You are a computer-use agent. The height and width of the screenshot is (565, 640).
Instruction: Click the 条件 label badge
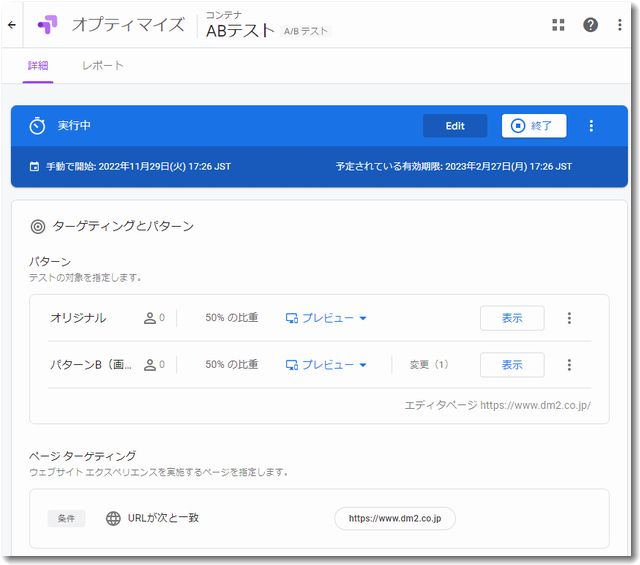pyautogui.click(x=66, y=518)
